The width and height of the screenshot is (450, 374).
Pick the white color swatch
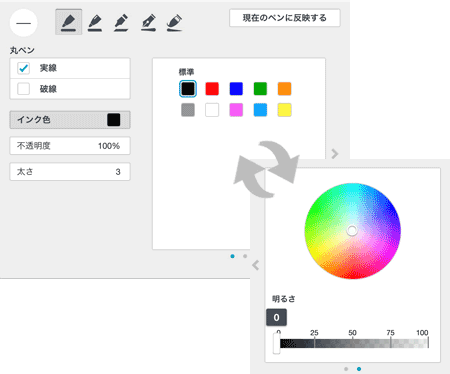[x=212, y=110]
